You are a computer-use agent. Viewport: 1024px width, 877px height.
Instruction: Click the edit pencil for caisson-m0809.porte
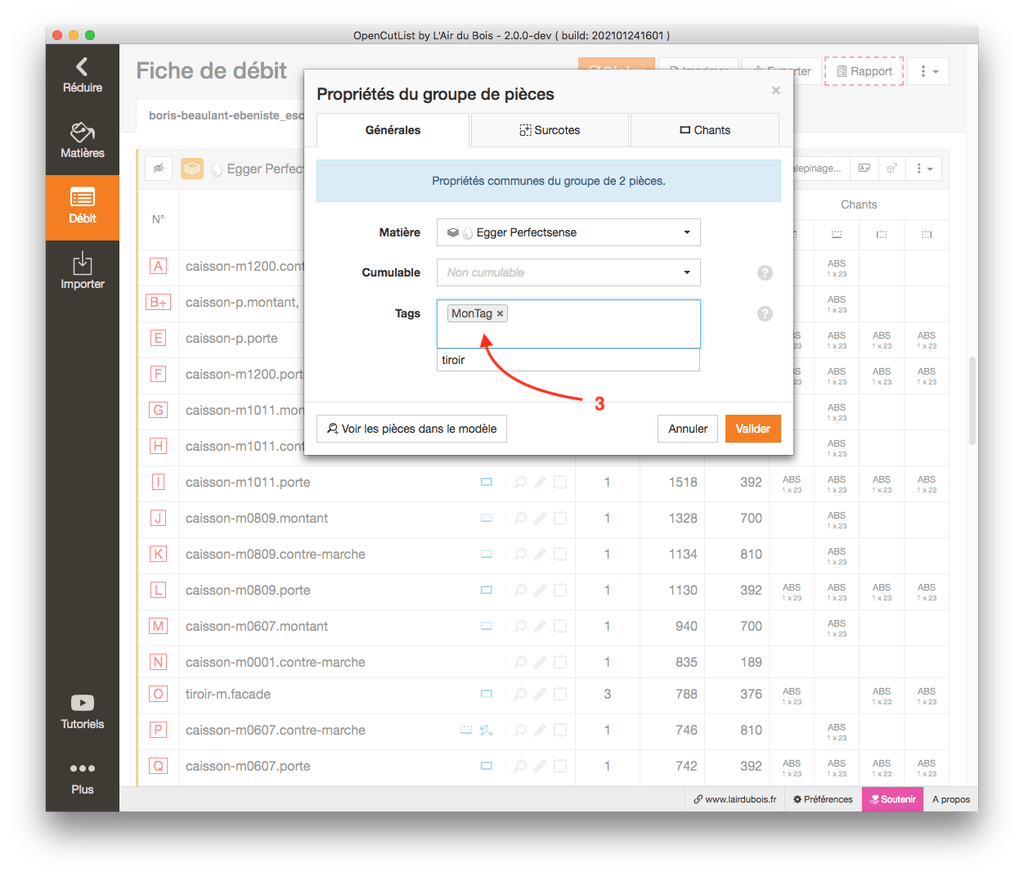(x=540, y=590)
